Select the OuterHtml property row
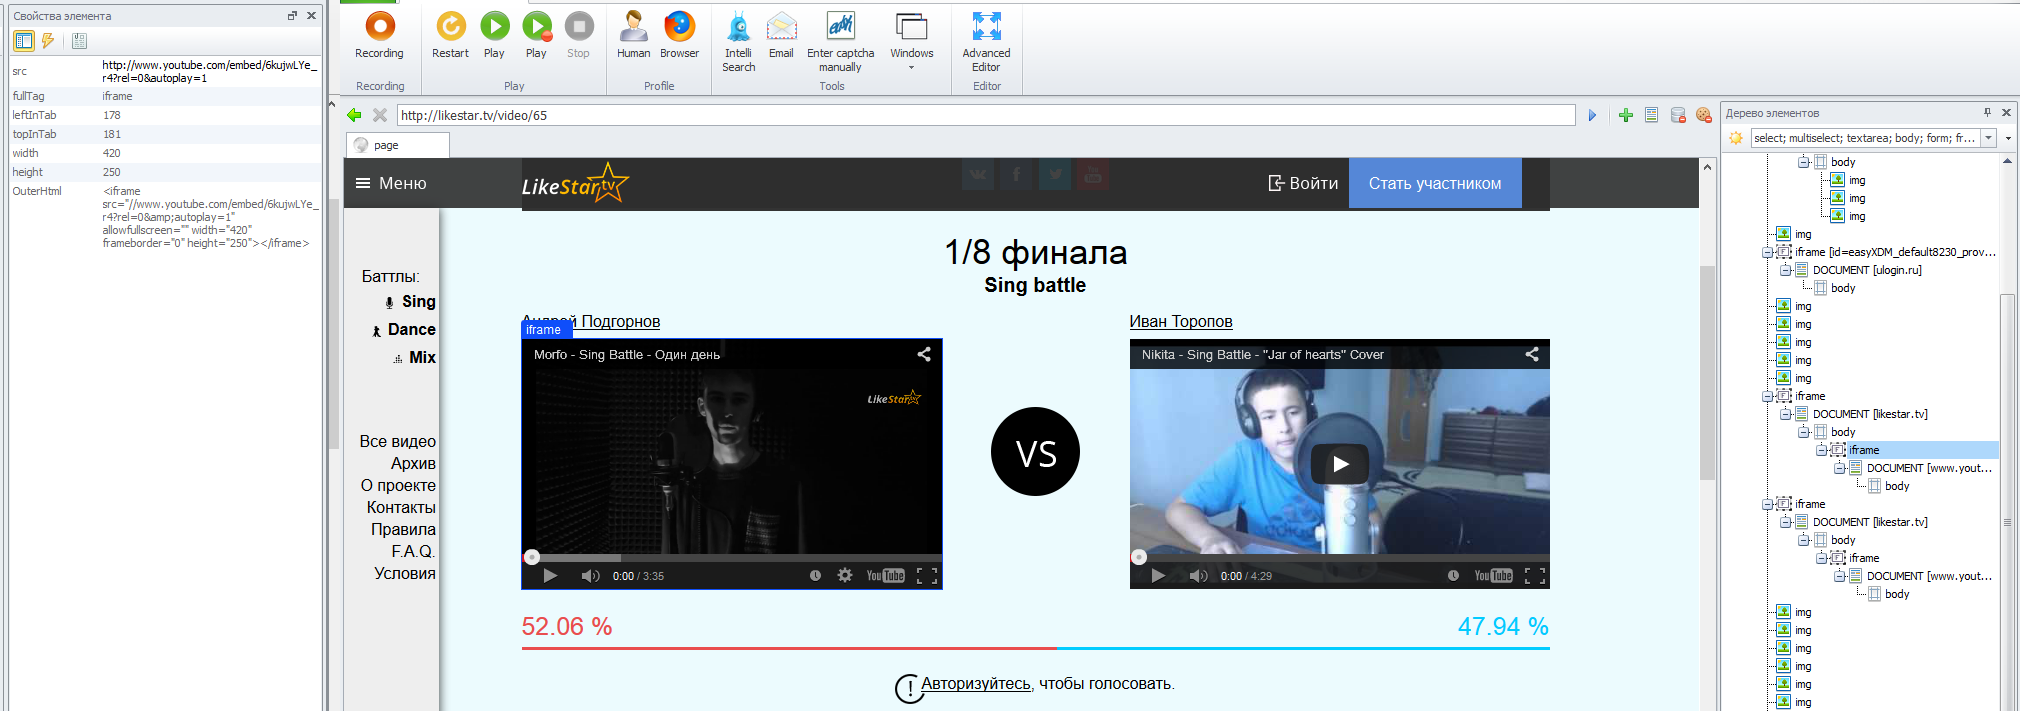The height and width of the screenshot is (711, 2020). point(165,217)
